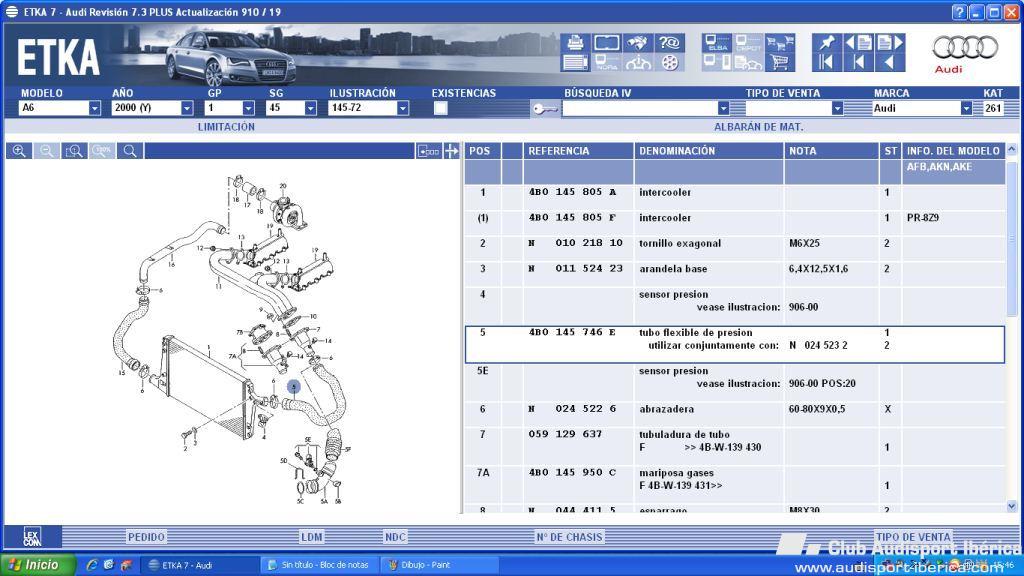This screenshot has height=576, width=1024.
Task: Launch Internet Explorer from quick launch
Action: coord(92,565)
